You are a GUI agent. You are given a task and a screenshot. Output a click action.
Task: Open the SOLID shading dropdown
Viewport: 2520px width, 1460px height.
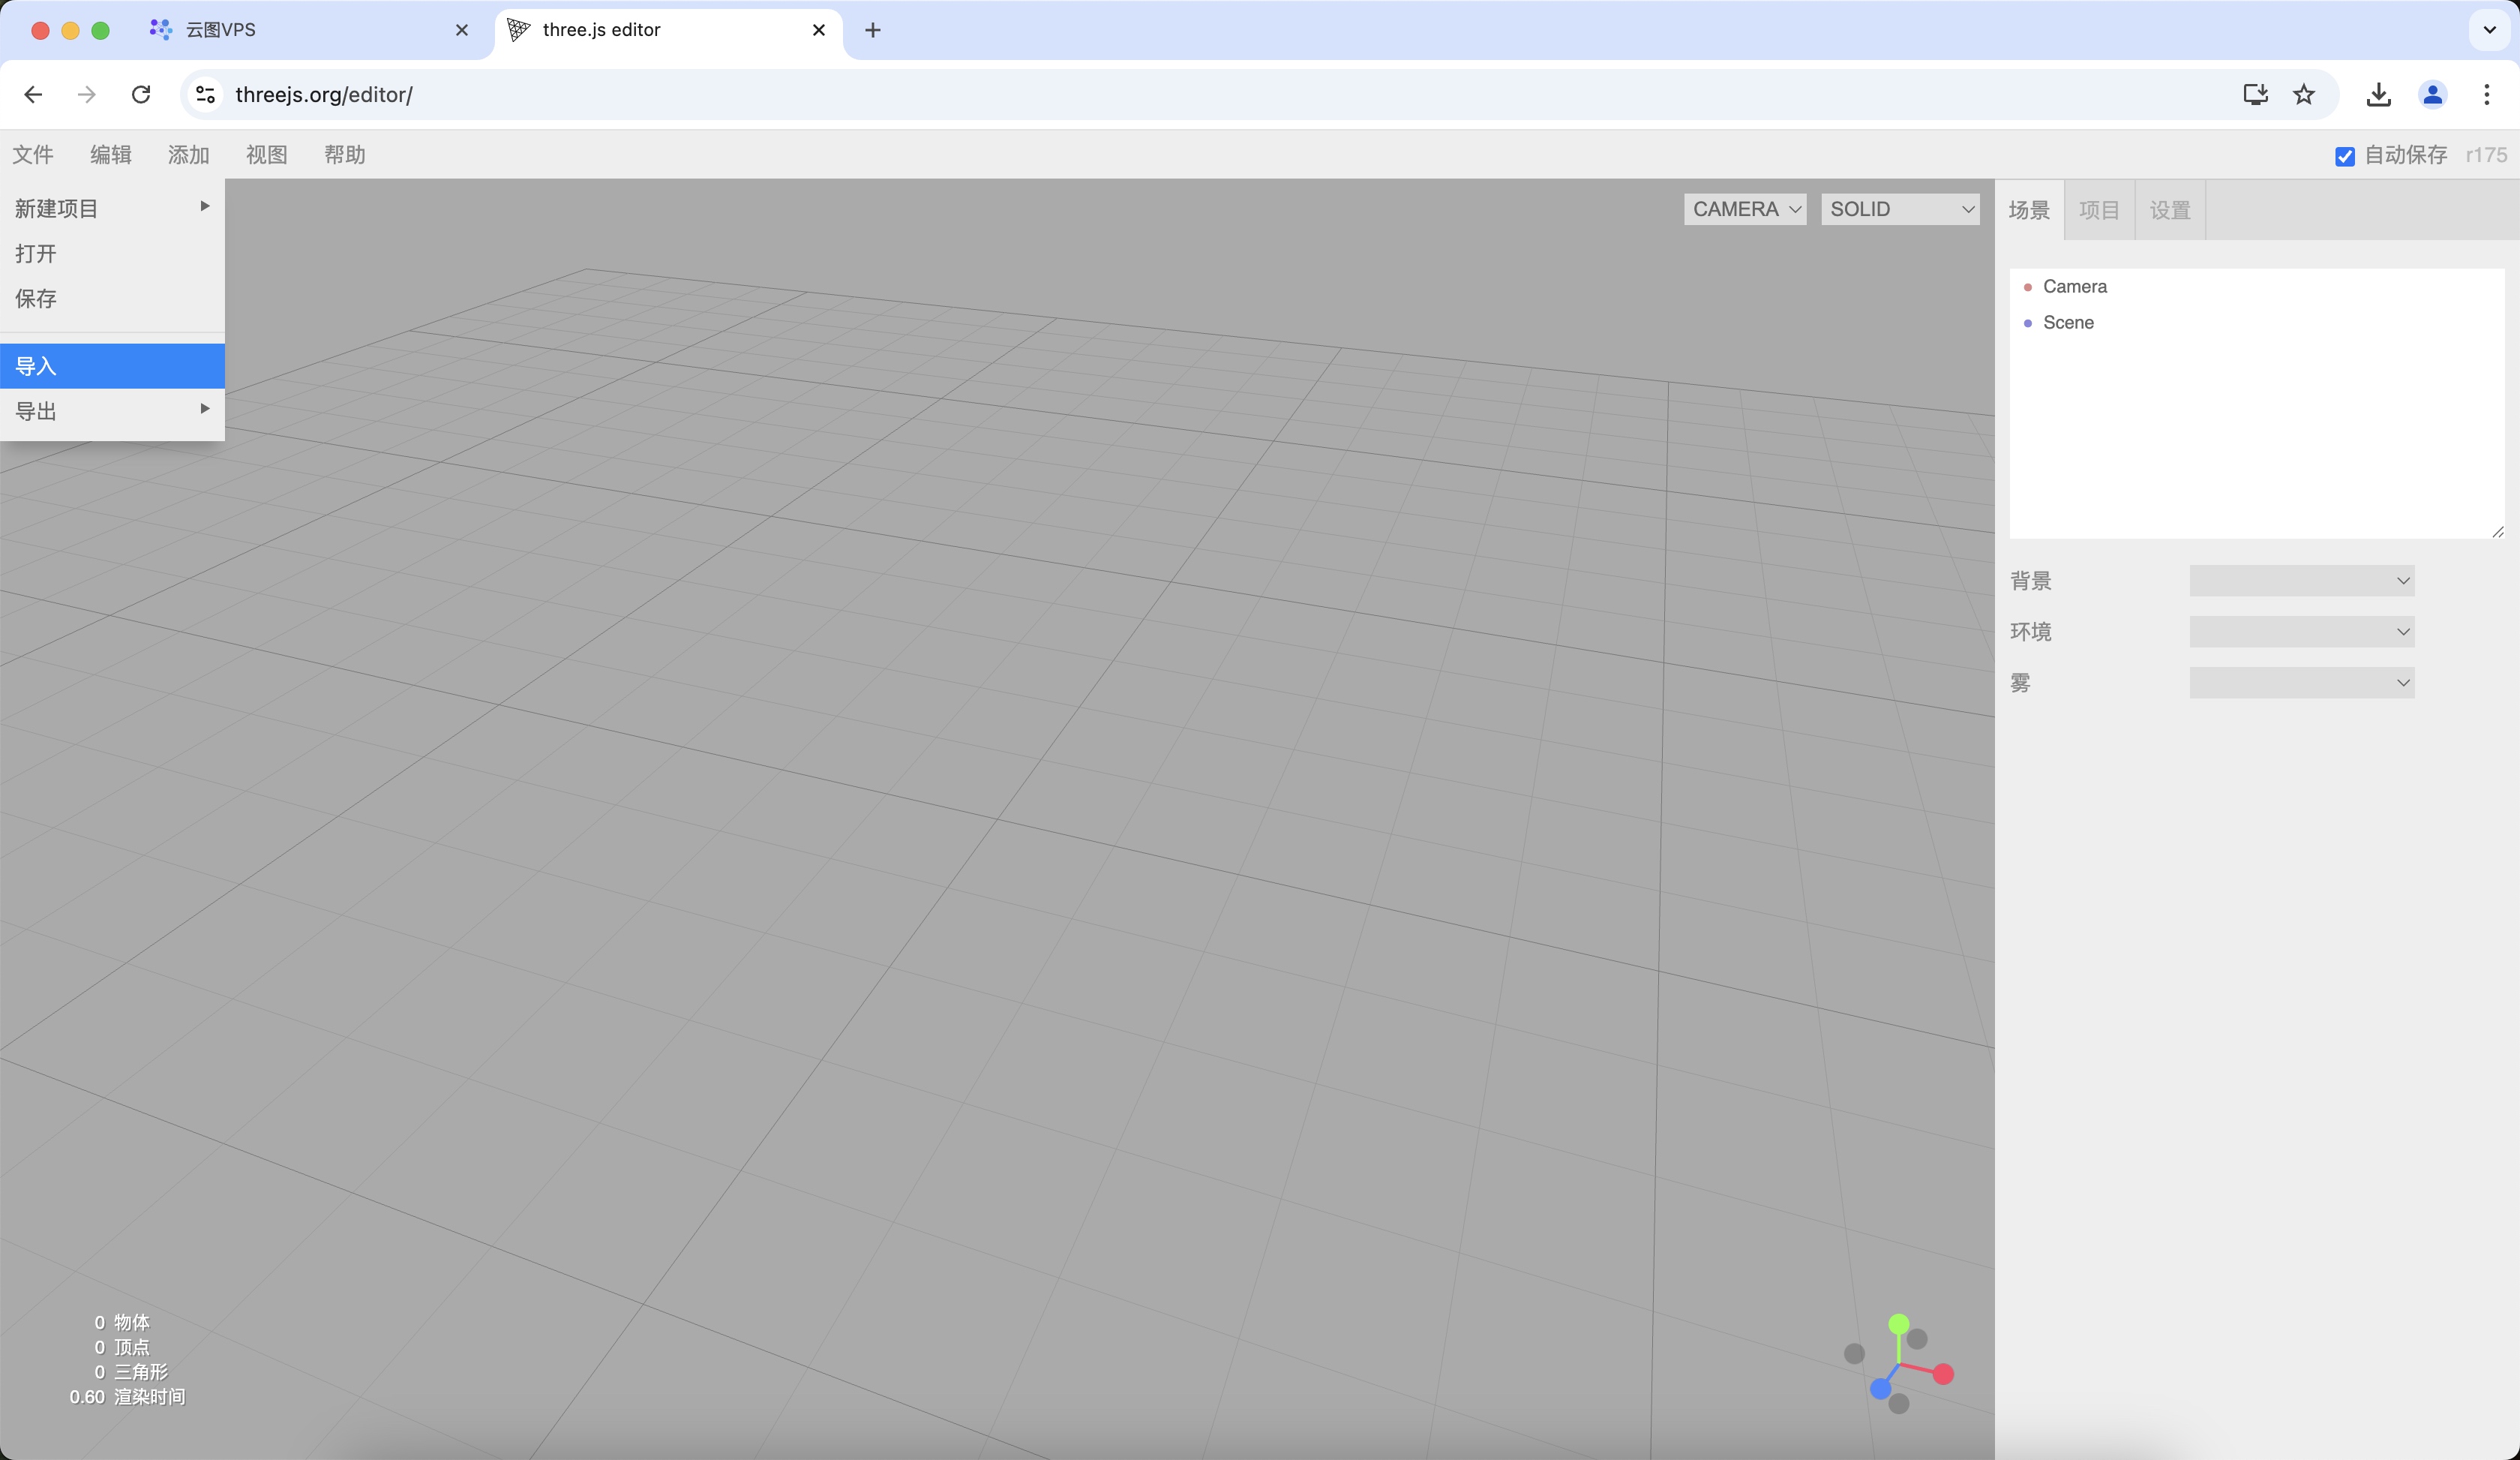[1900, 209]
